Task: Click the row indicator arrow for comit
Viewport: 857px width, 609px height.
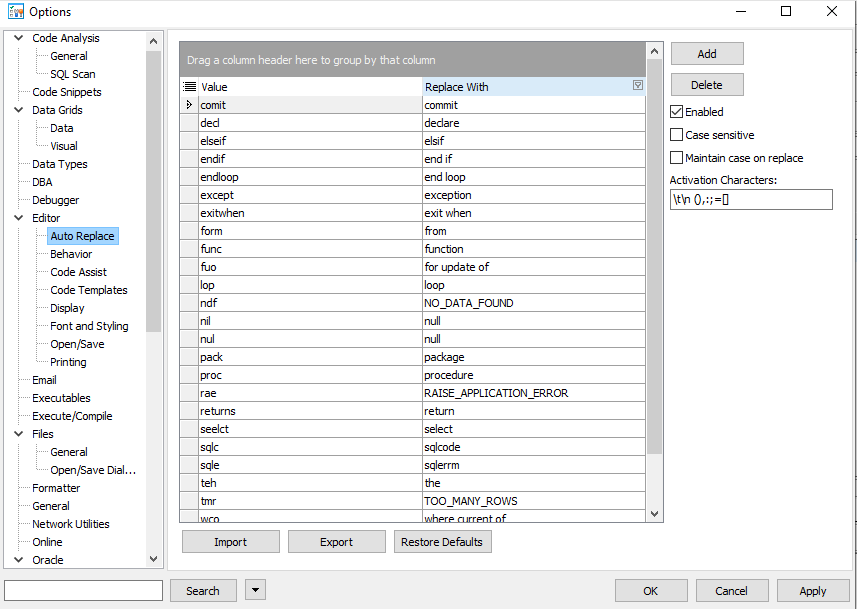Action: click(189, 104)
